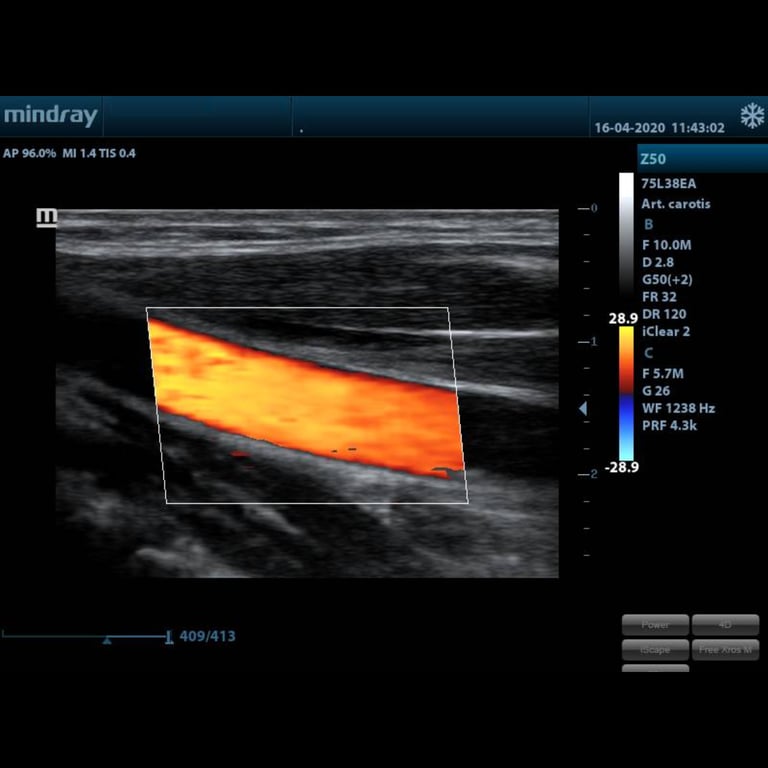768x768 pixels.
Task: Click the PRF 4.3k value
Action: (669, 425)
